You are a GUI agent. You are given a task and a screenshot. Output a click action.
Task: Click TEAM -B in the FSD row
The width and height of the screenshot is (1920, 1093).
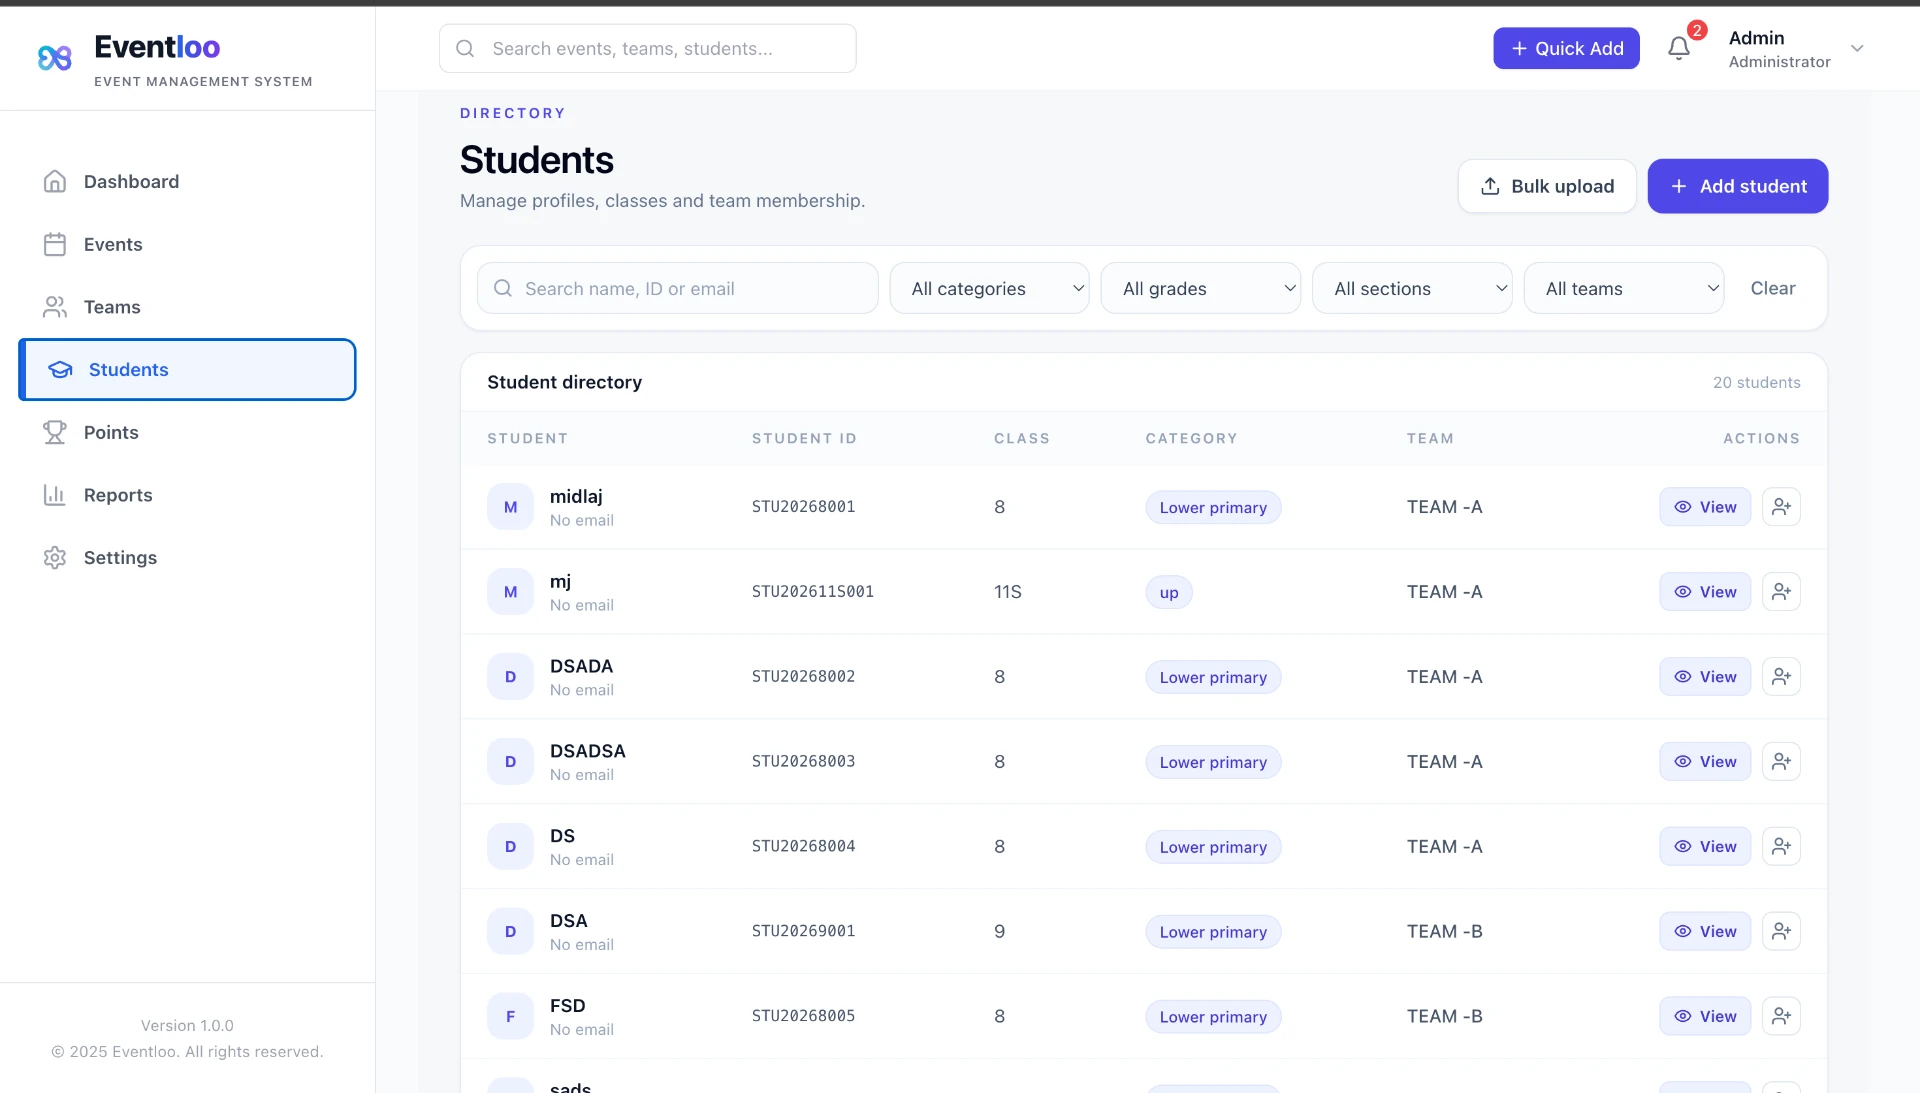[x=1444, y=1017]
